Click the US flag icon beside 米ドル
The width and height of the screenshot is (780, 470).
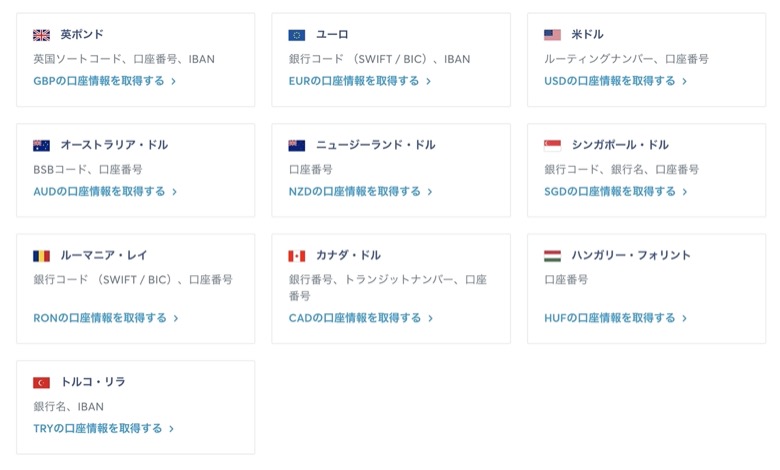pos(552,35)
